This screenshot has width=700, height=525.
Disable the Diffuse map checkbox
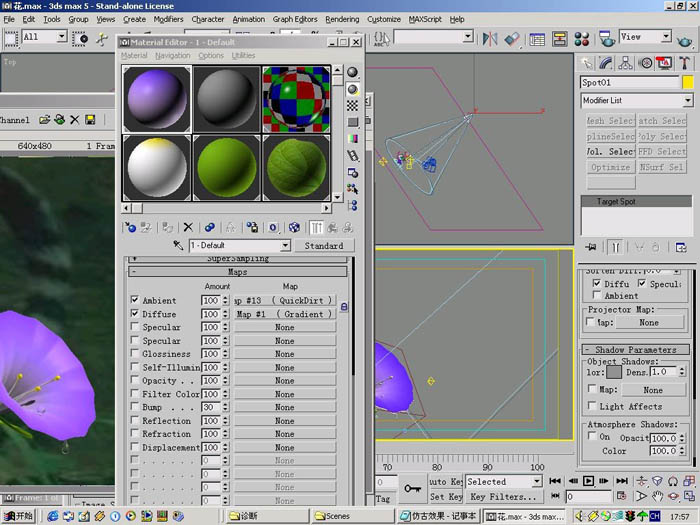(x=134, y=313)
